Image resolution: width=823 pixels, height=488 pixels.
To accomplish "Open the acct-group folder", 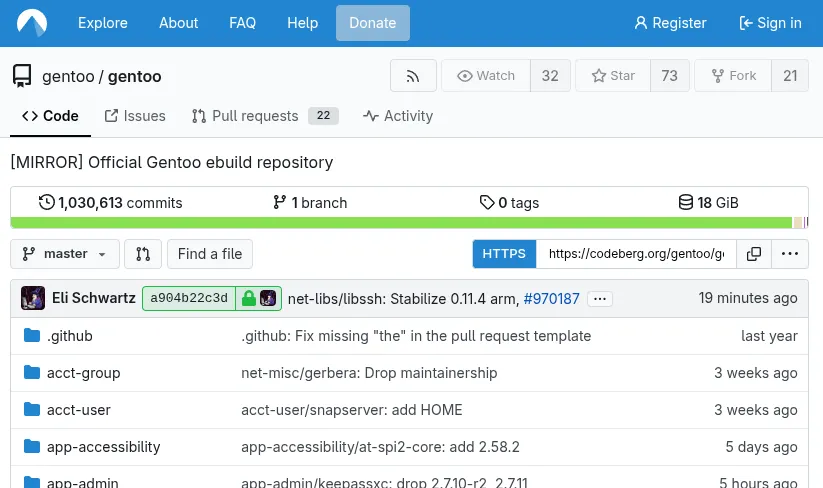I will click(83, 373).
